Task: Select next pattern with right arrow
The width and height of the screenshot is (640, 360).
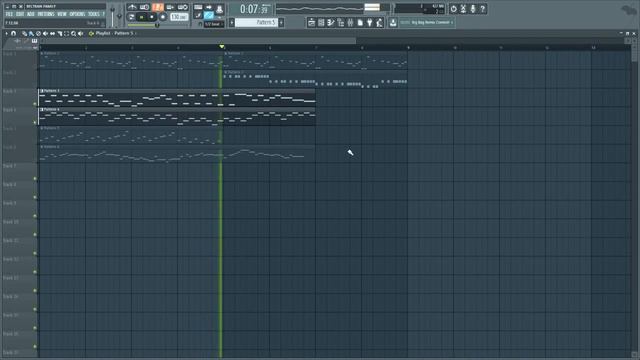Action: (281, 22)
